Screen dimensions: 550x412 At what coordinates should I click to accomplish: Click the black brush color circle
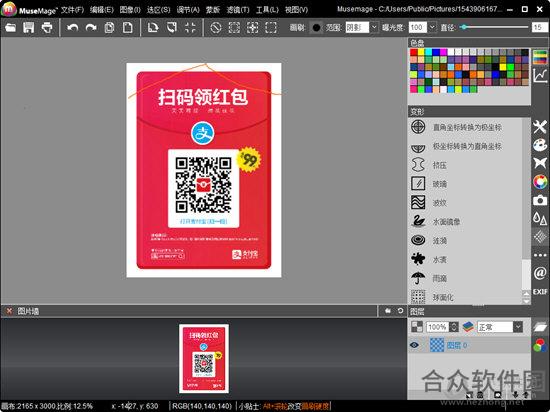pyautogui.click(x=316, y=27)
